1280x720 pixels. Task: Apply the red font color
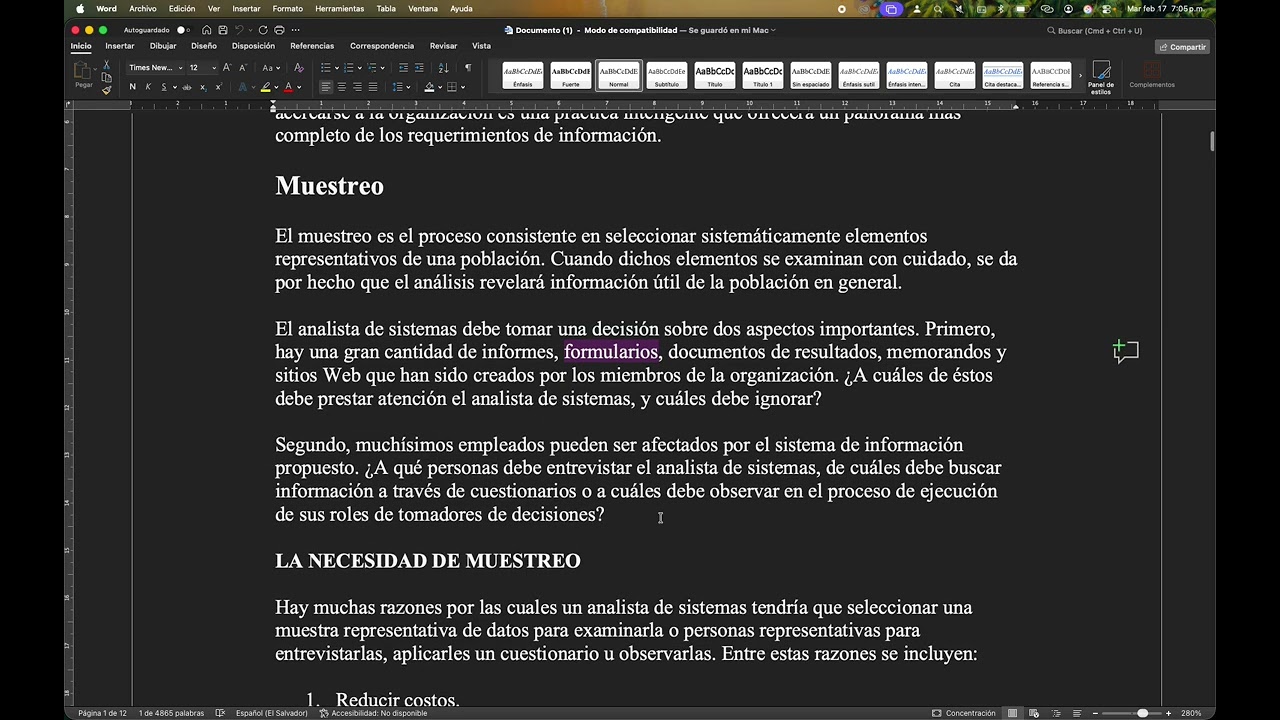(x=288, y=87)
